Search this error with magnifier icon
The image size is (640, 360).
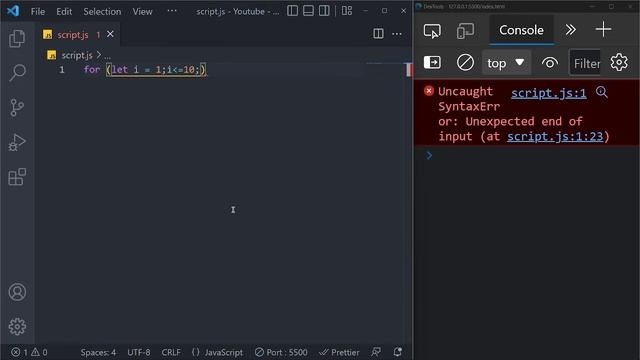602,92
